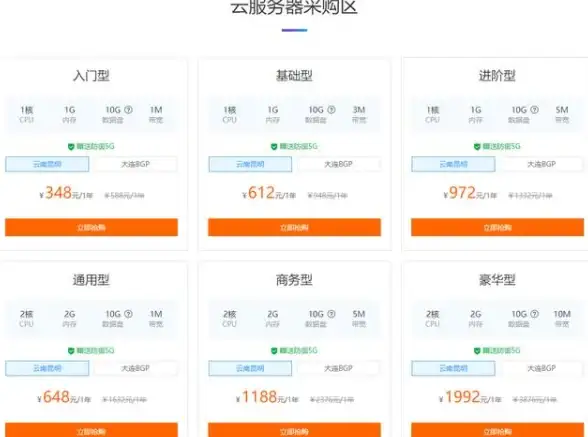Click the help icon beside 10G in 通用型 card
588x437 pixels.
coord(128,314)
